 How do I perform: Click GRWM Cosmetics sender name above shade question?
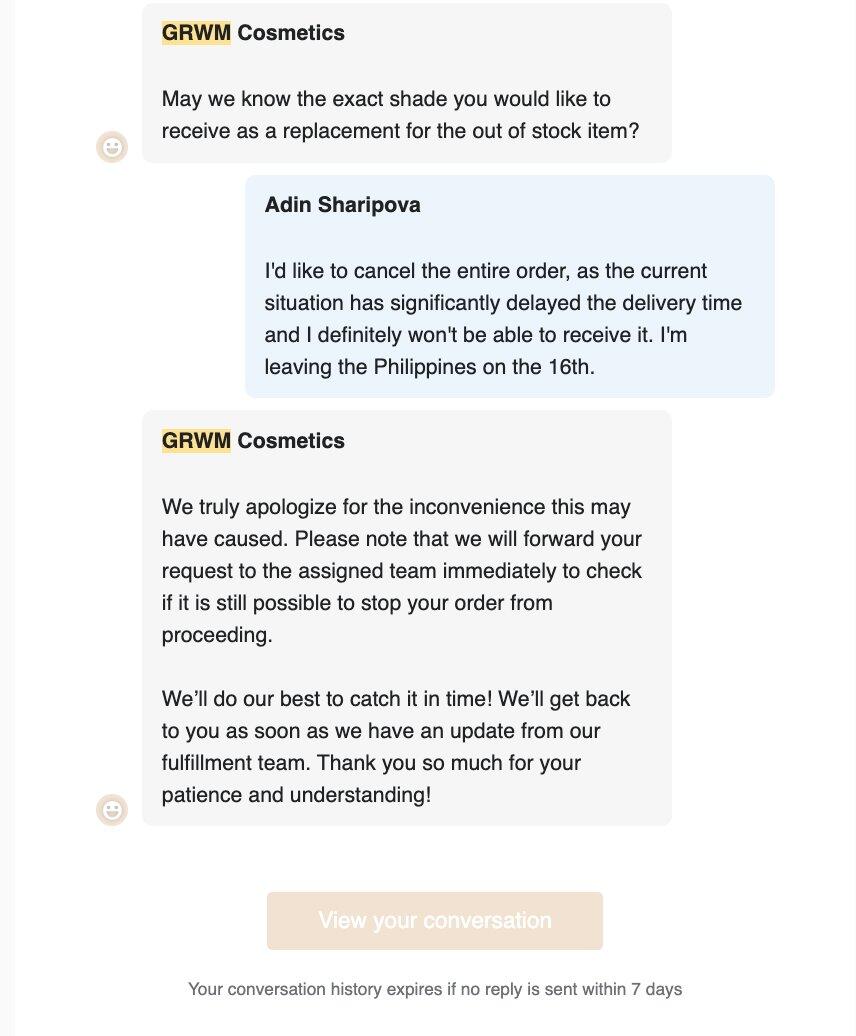253,32
